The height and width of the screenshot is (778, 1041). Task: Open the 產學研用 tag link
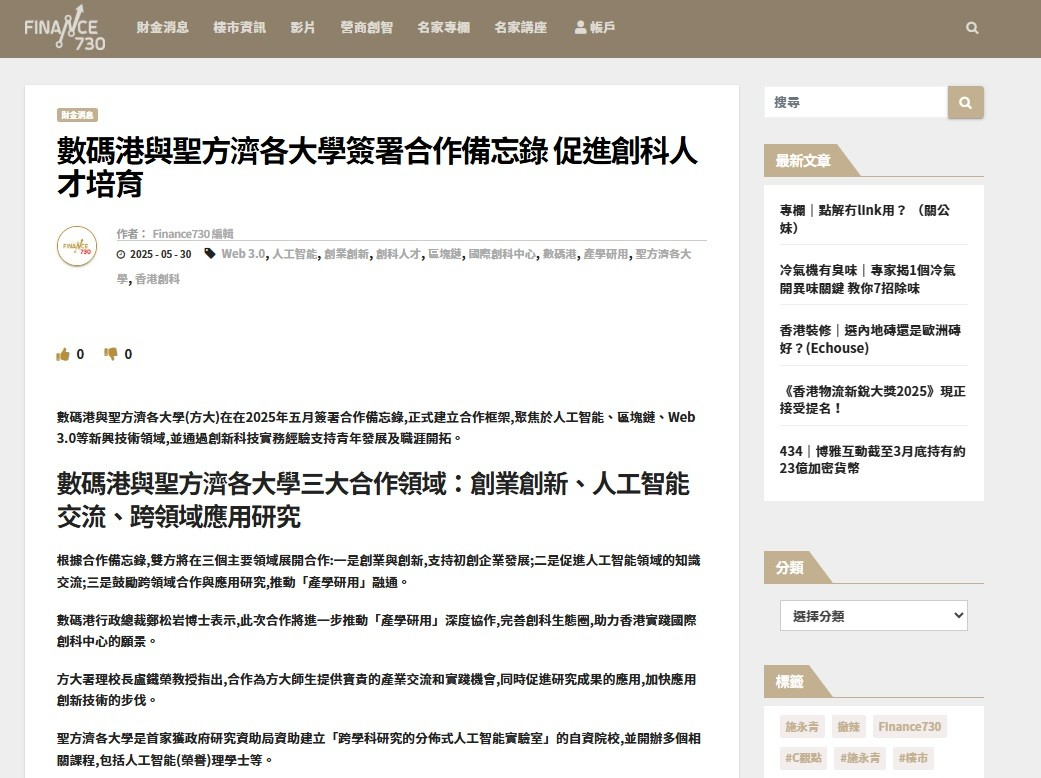pyautogui.click(x=605, y=254)
